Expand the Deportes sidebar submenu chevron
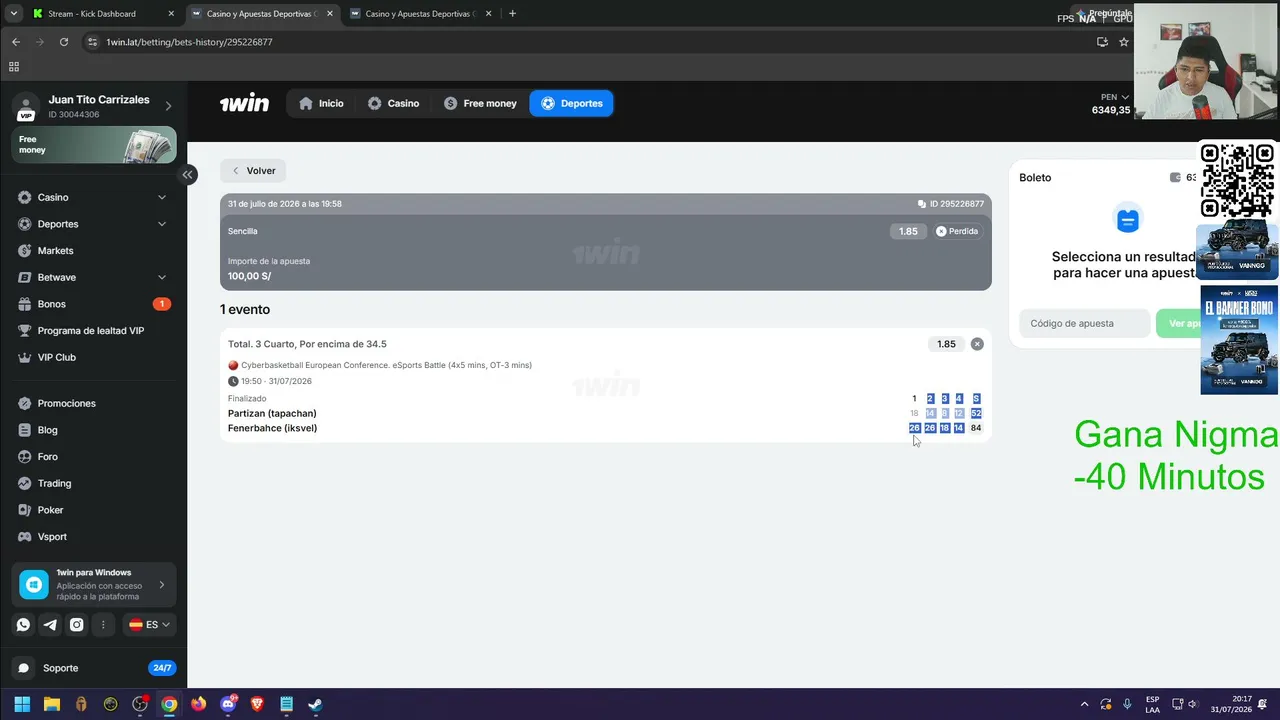 (162, 224)
